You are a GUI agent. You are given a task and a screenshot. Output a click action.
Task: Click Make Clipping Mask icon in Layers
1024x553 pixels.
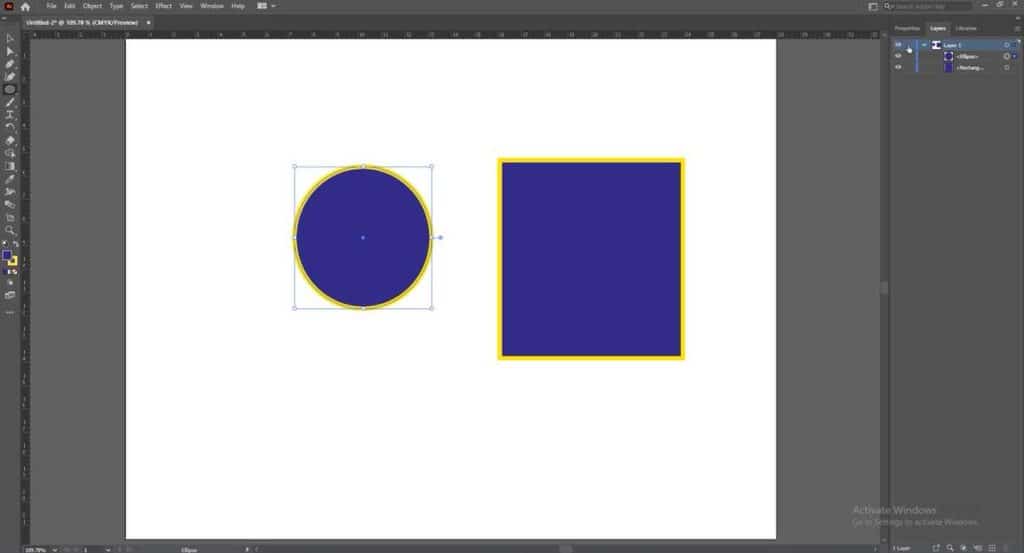(963, 548)
